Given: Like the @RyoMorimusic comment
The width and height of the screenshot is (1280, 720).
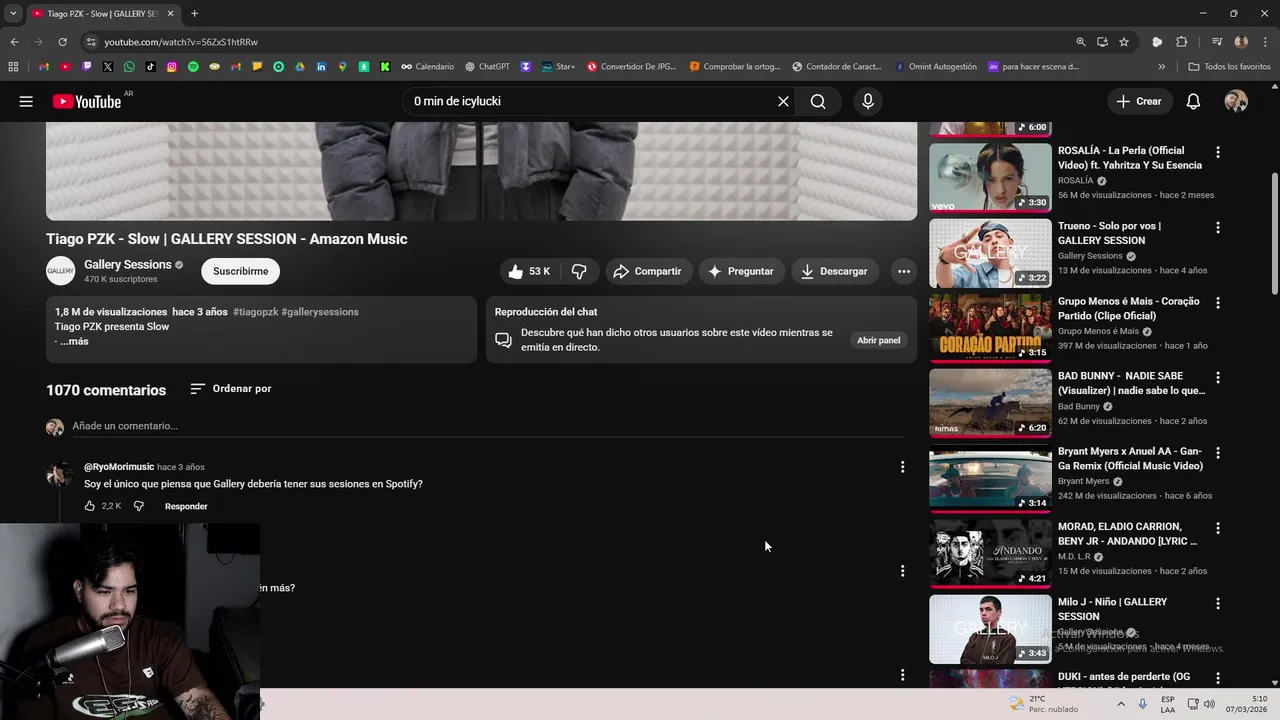Looking at the screenshot, I should (89, 506).
